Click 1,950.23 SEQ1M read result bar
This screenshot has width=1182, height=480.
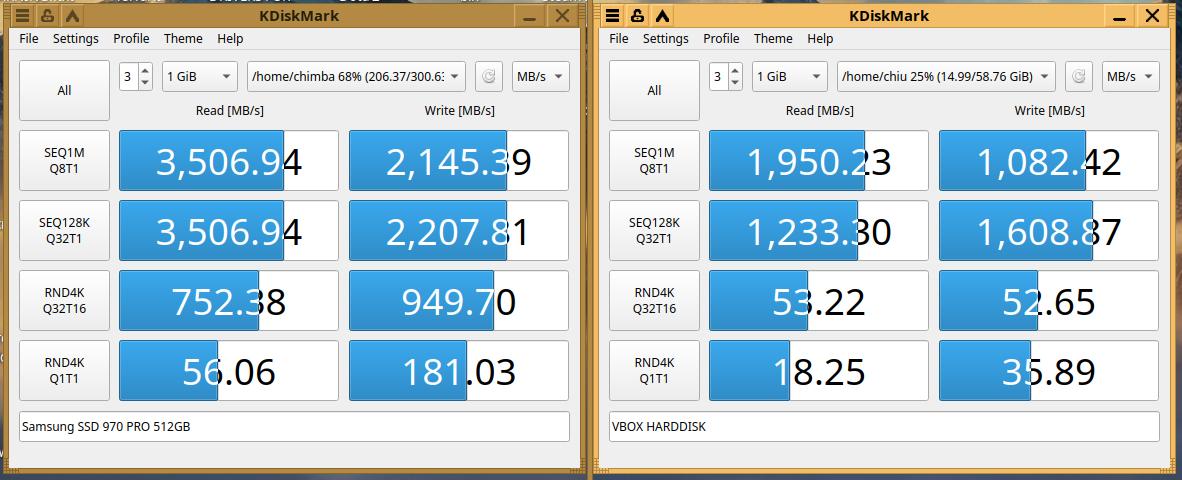[x=819, y=161]
